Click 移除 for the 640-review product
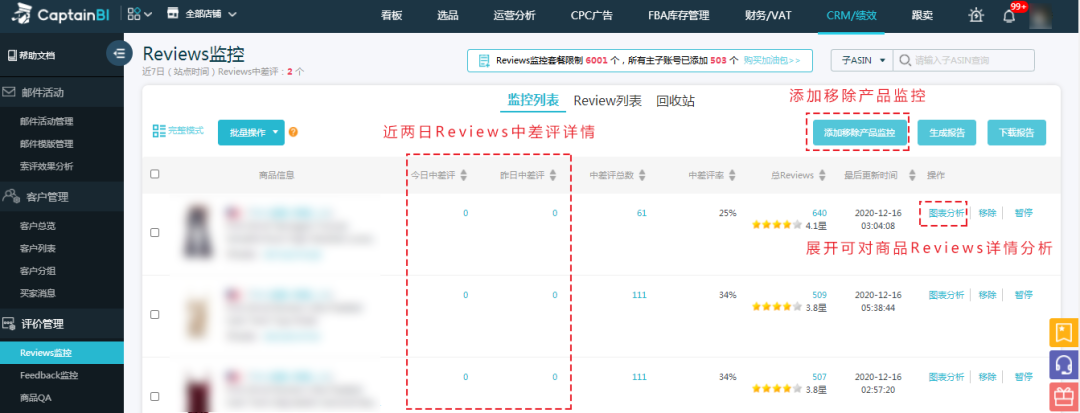The image size is (1080, 413). [987, 213]
